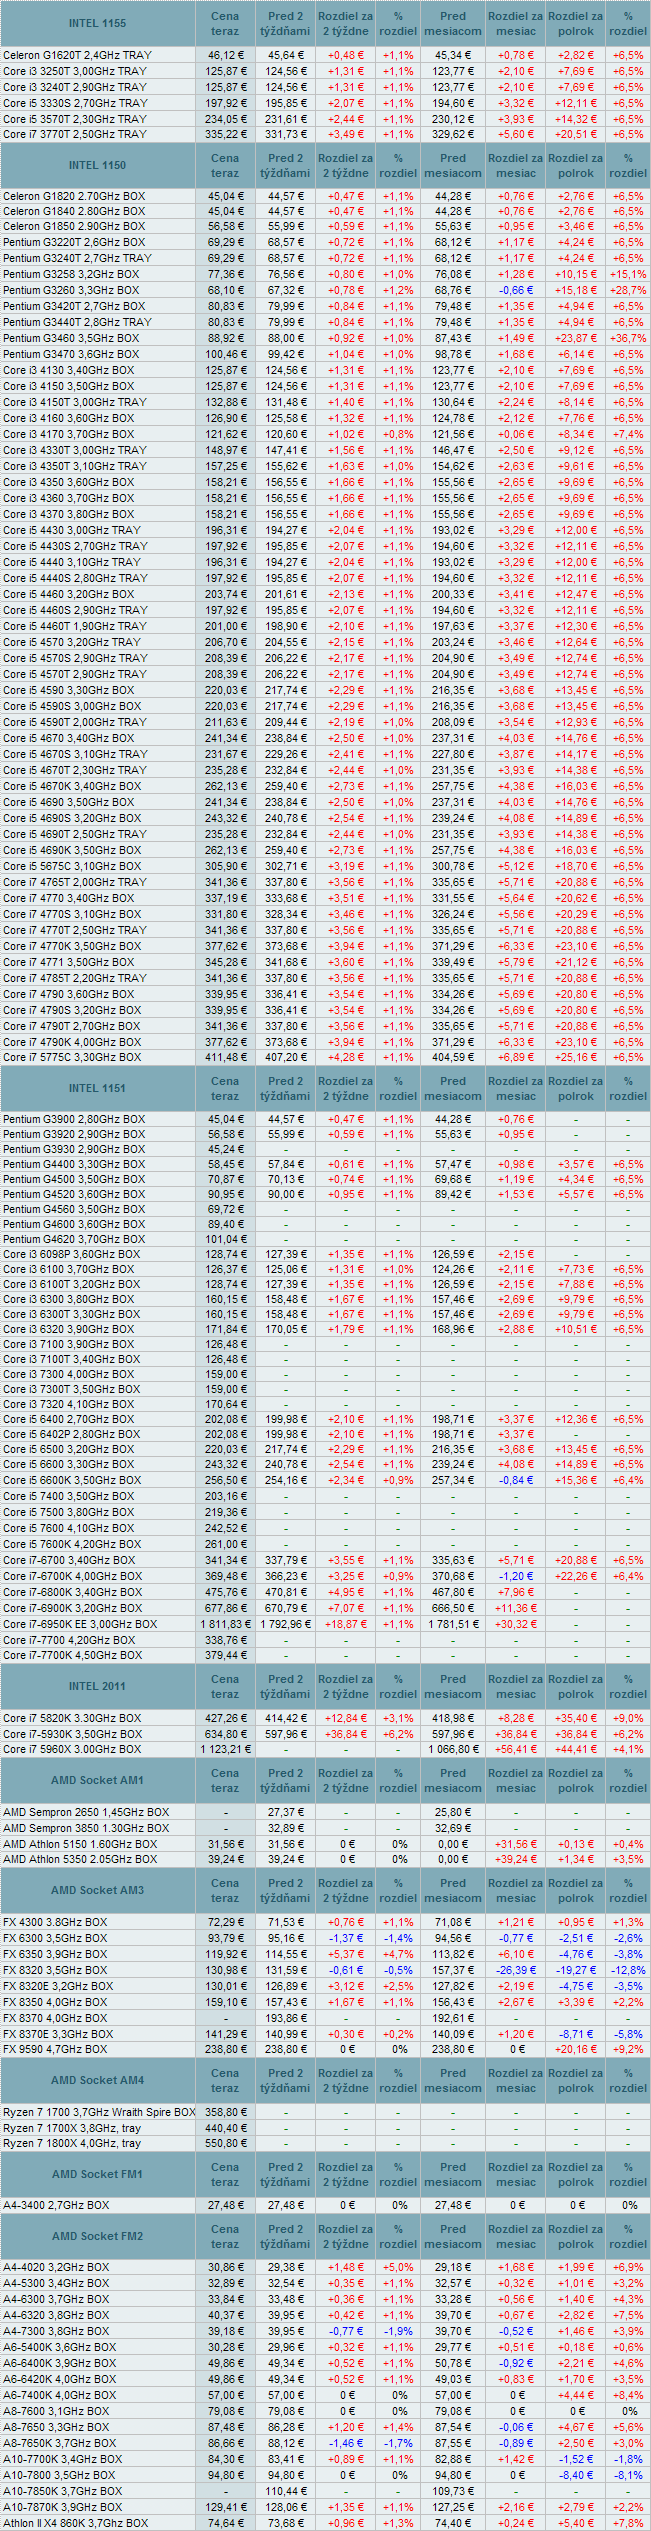Click 'Celeron G1620T 2,4GHz TRAY' product name

77,55
